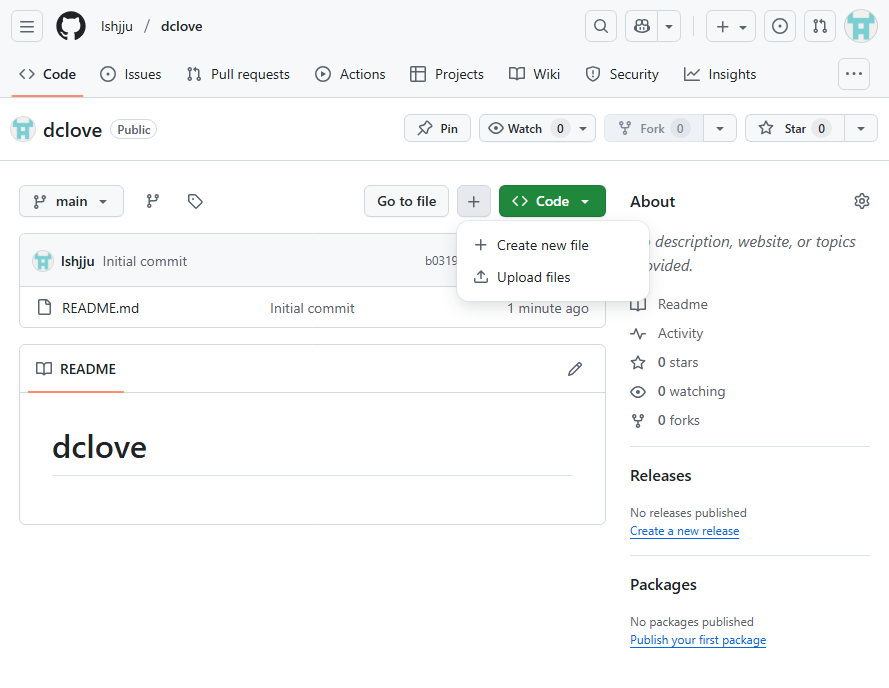Viewport: 889px width, 688px height.
Task: Click the Packages heading
Action: [x=663, y=584]
